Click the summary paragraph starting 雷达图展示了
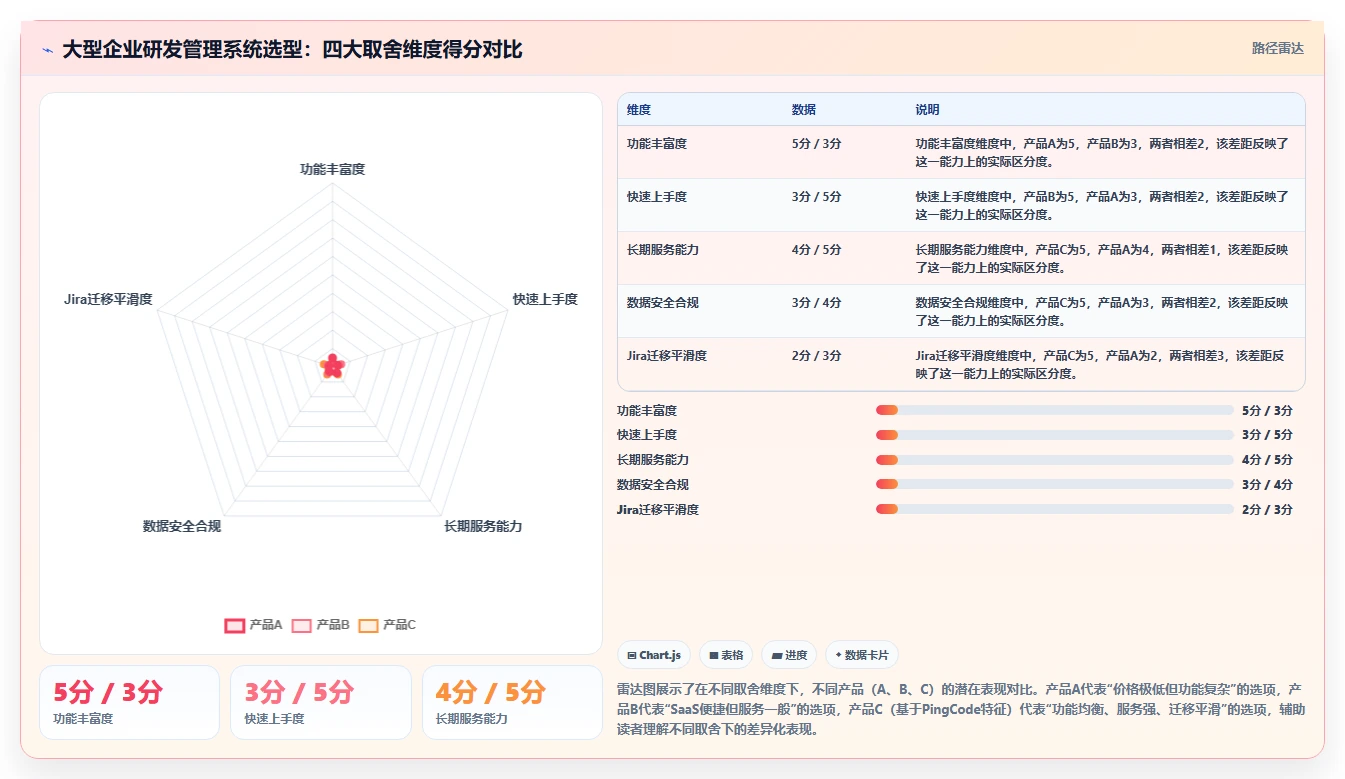1345x779 pixels. [x=961, y=709]
